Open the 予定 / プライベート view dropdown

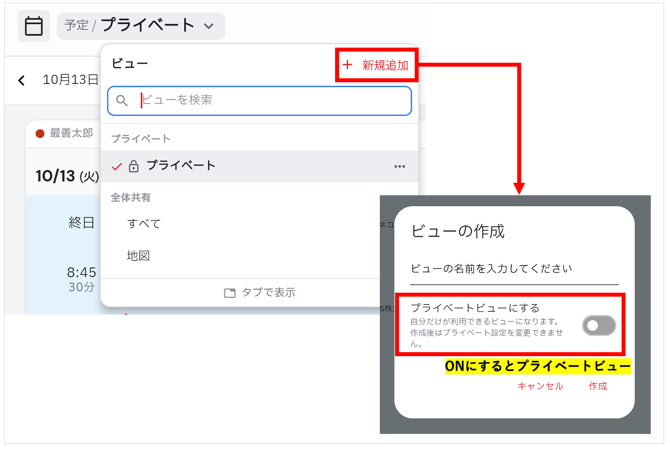(141, 26)
